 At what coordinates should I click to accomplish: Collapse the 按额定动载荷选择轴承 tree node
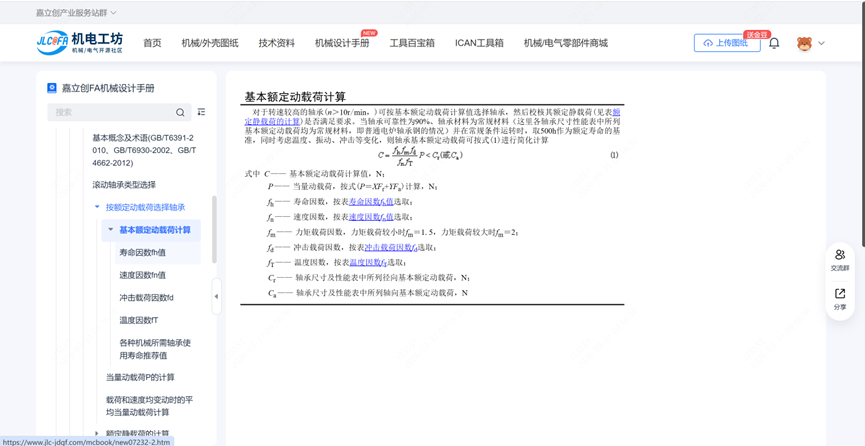(97, 208)
